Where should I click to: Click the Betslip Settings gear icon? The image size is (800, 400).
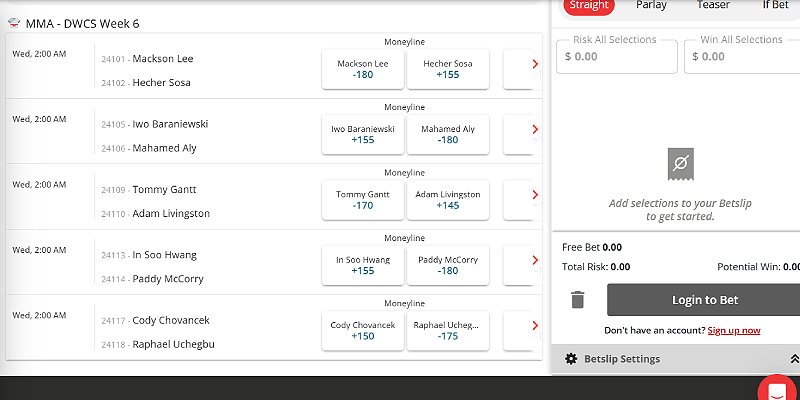(571, 359)
